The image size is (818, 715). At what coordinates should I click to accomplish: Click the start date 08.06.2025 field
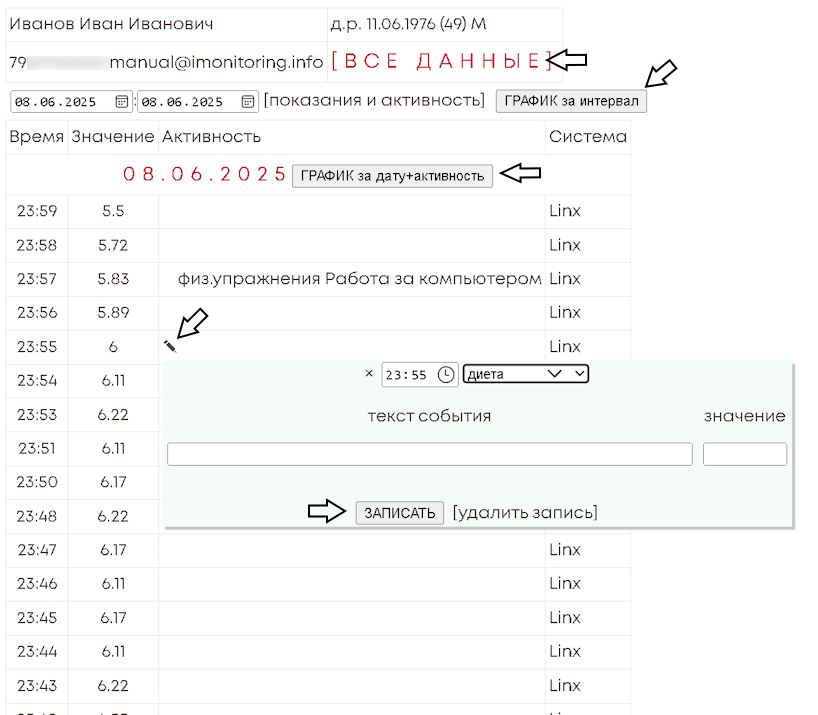60,101
